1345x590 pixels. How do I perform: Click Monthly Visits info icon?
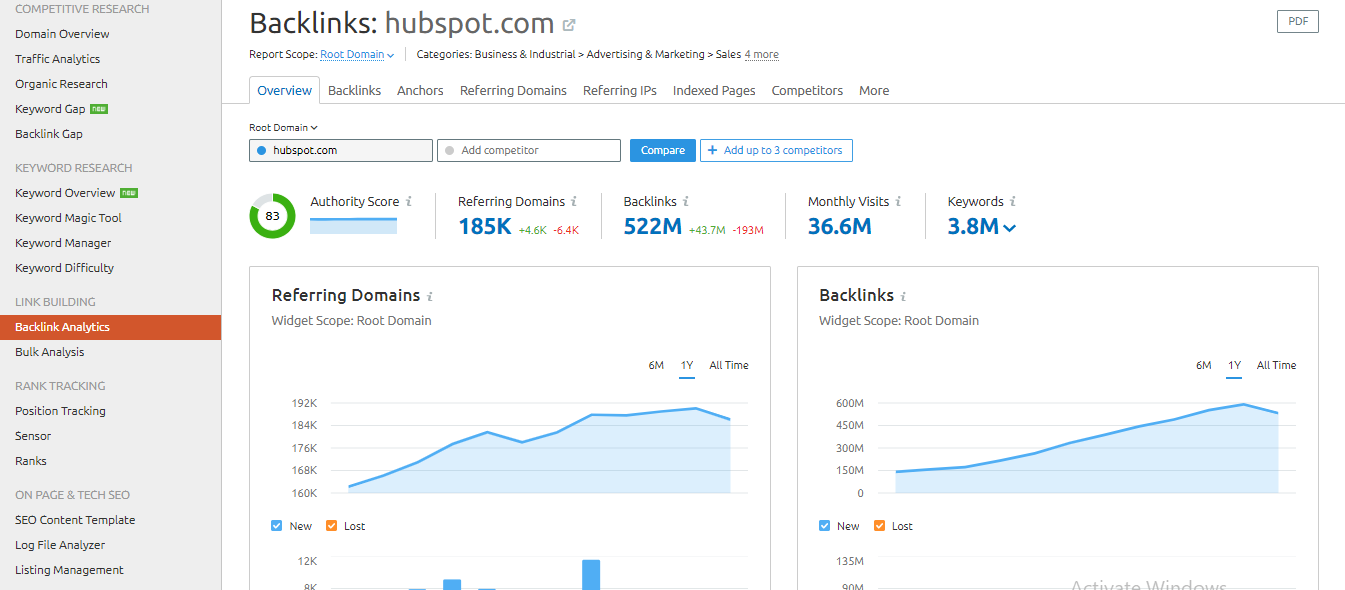point(899,202)
